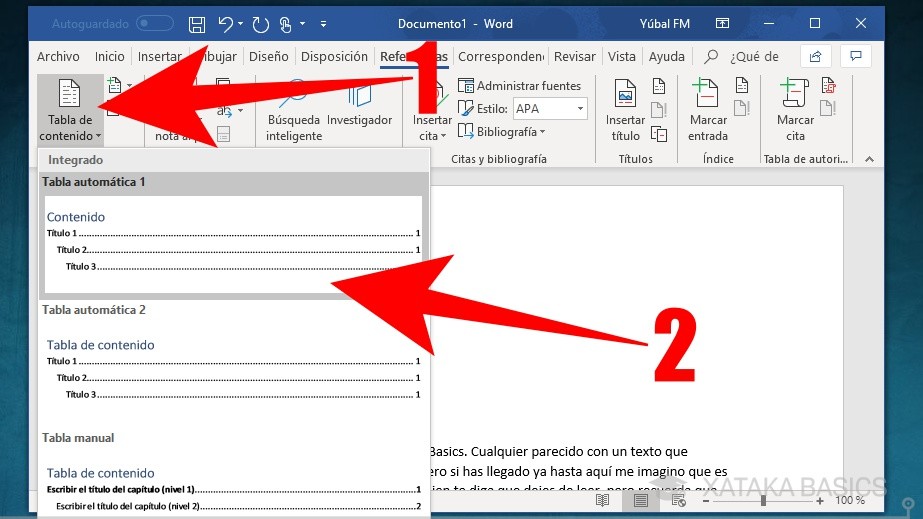Toggle the Autoguardado switch
Image resolution: width=923 pixels, height=519 pixels.
(155, 24)
